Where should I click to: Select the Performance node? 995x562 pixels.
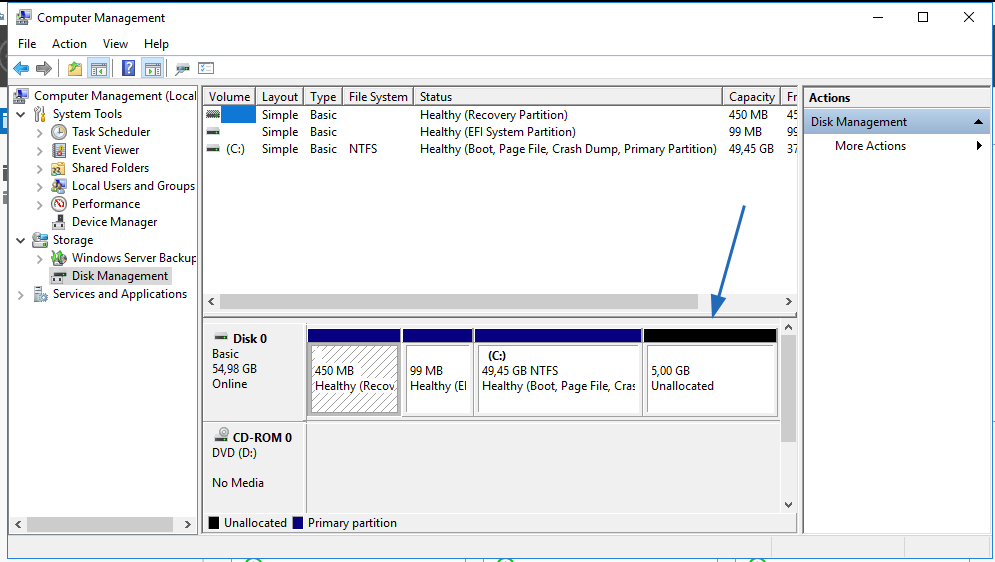coord(105,204)
